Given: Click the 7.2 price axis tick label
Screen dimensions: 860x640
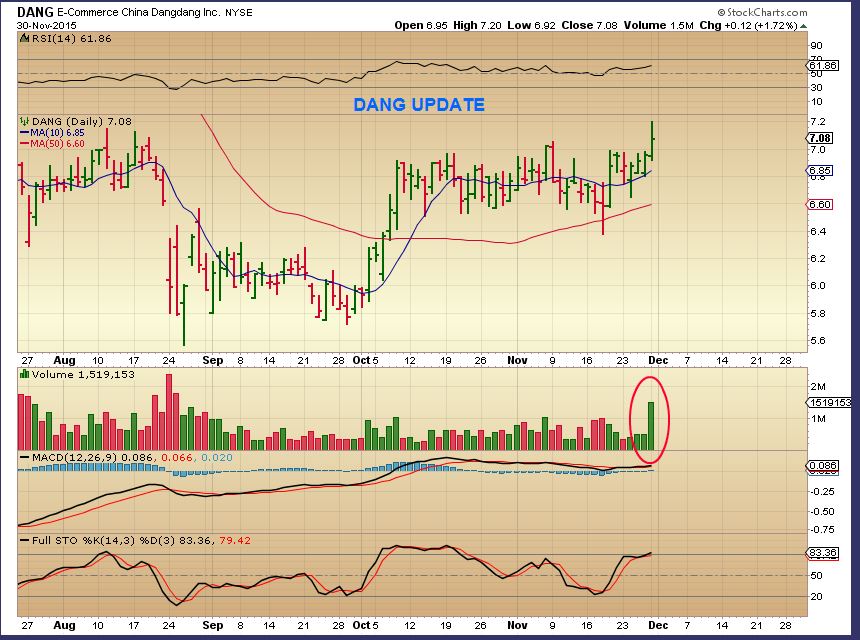Looking at the screenshot, I should pos(817,121).
